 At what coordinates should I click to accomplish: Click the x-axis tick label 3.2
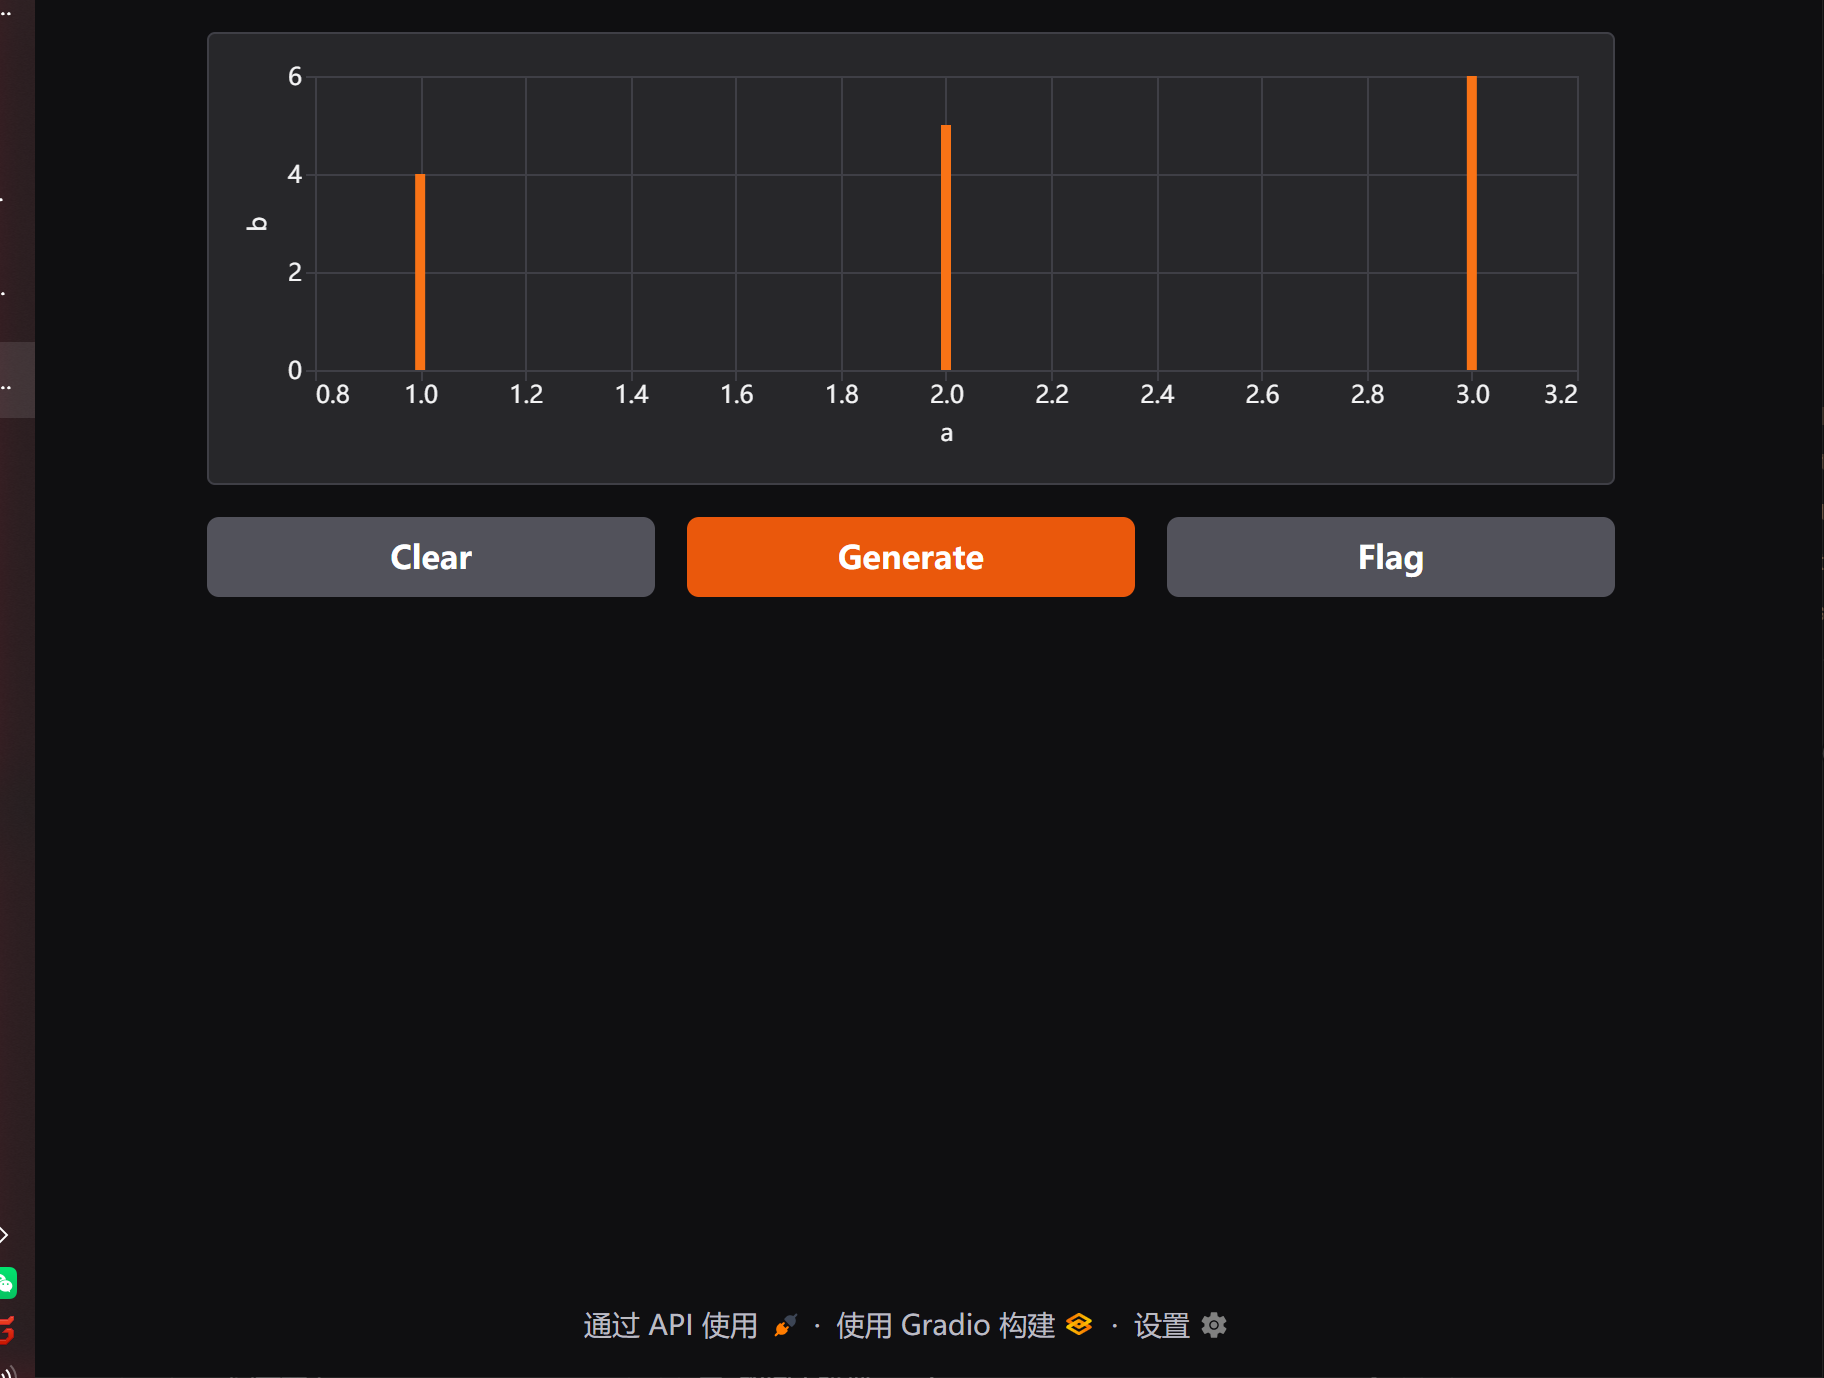click(1560, 394)
